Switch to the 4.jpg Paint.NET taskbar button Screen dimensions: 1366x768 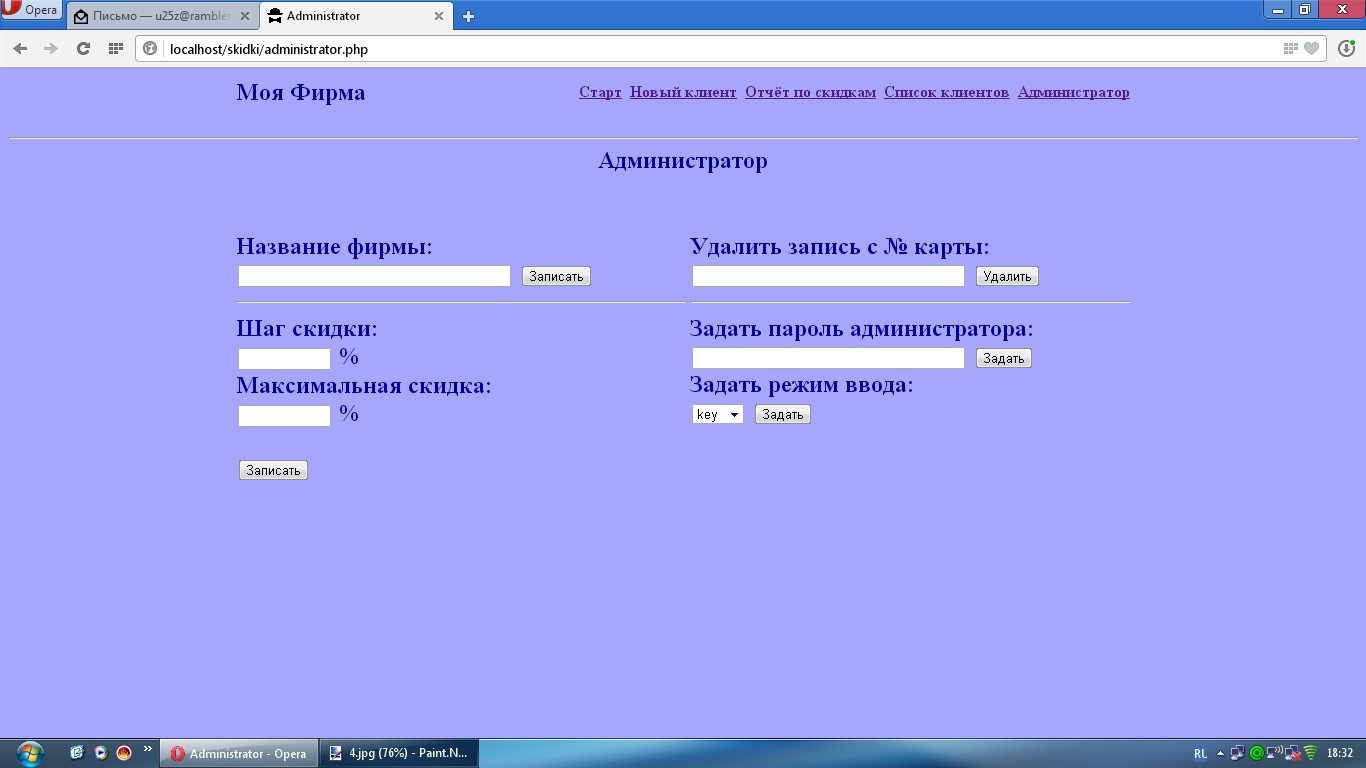(400, 753)
